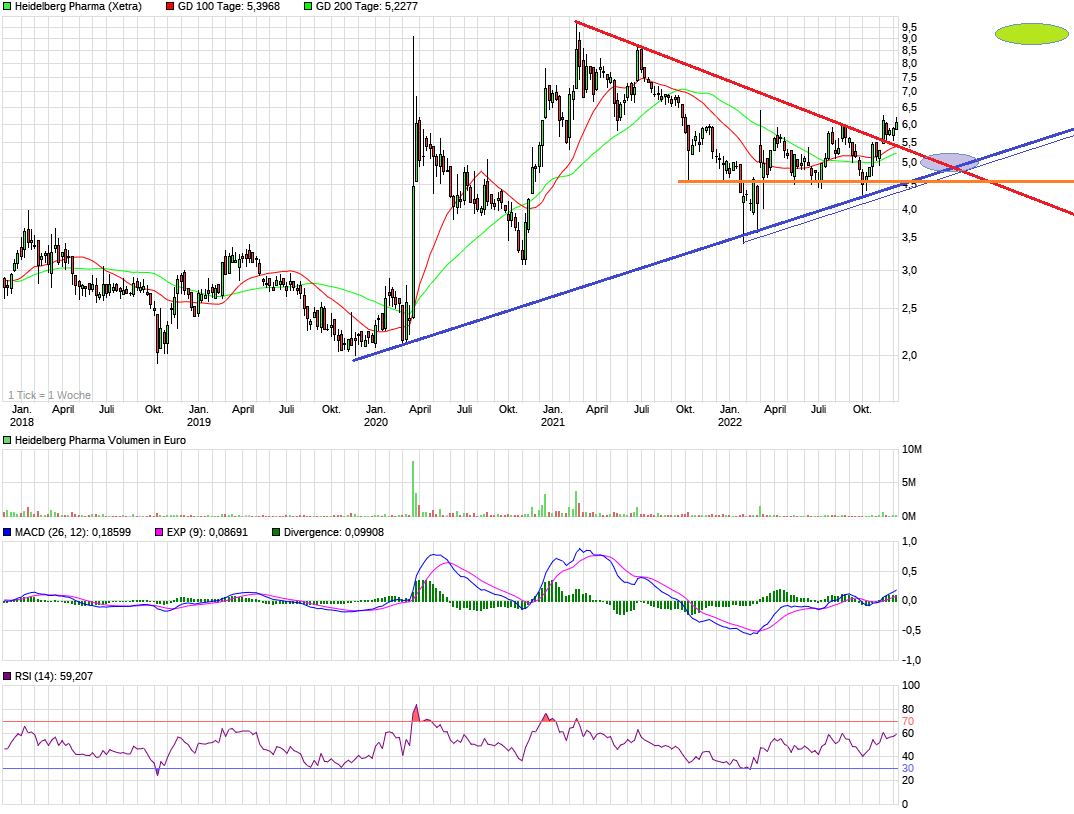This screenshot has height=814, width=1074.
Task: Click the orange horizontal support line
Action: 876,182
